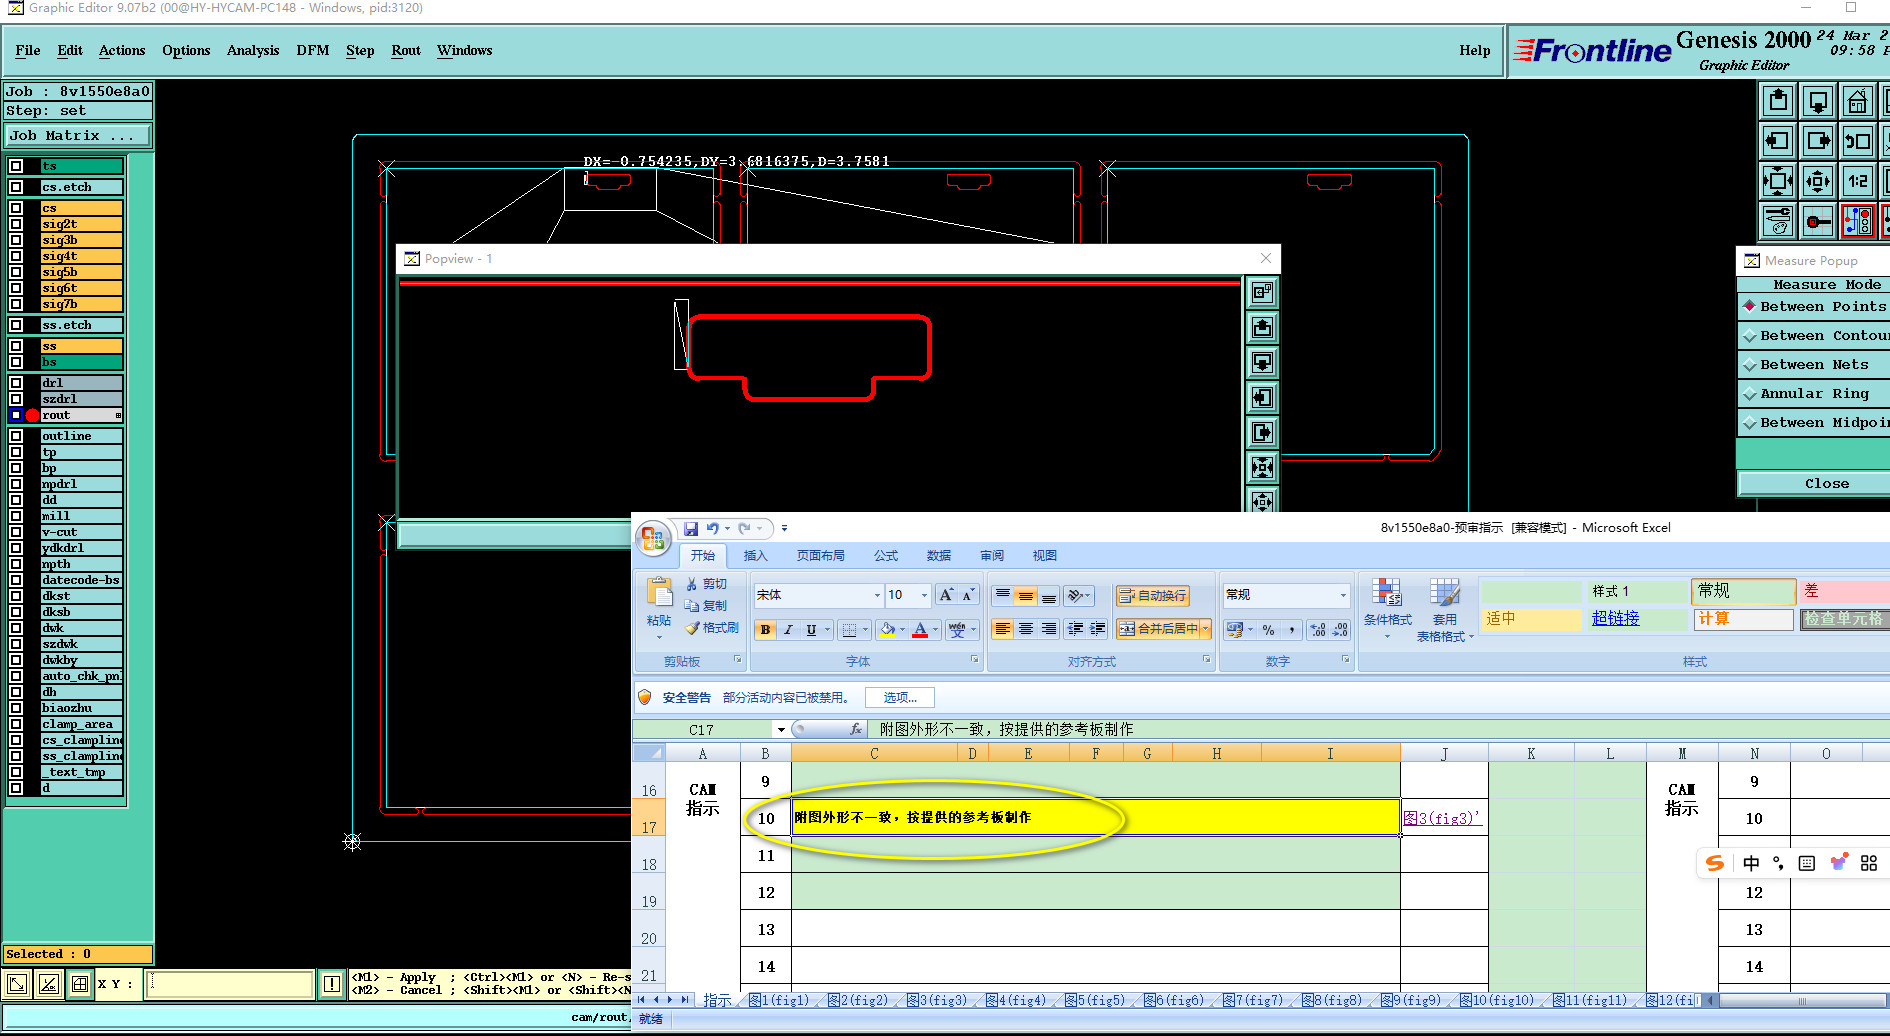Toggle bold formatting in Excel ribbon

point(765,630)
